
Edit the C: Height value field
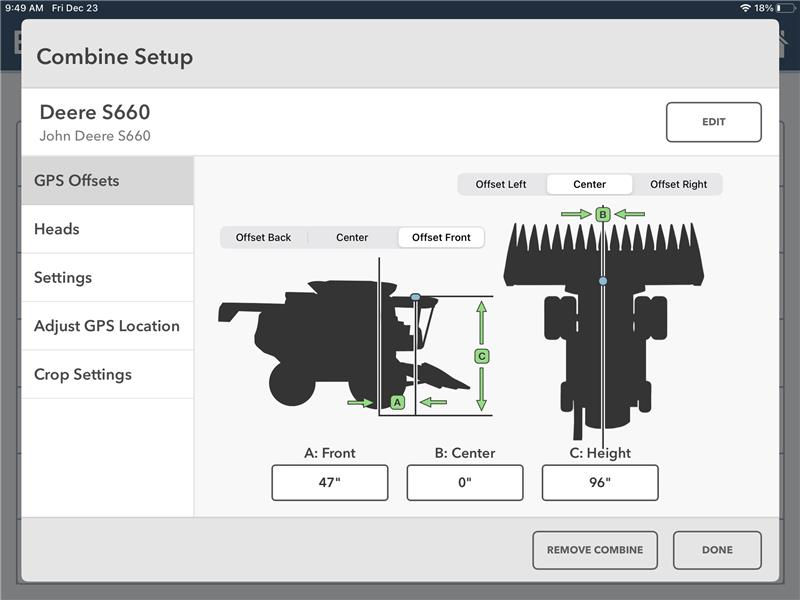(x=600, y=482)
